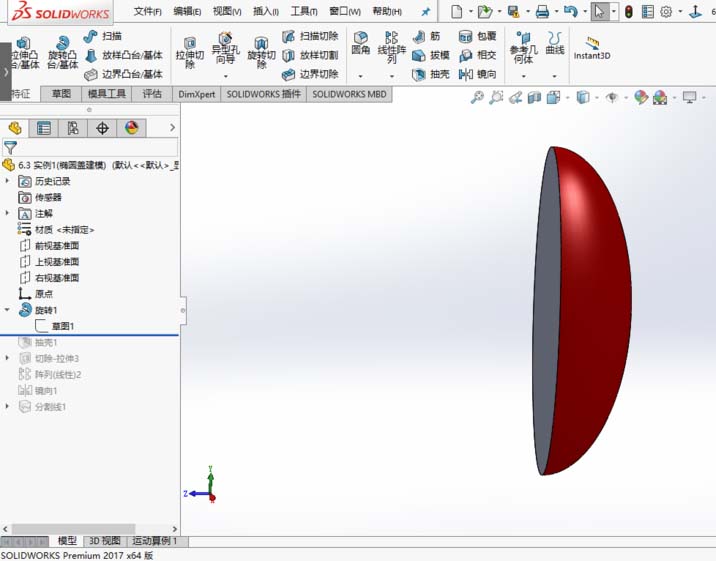Select the Intersect (相交) feature

pyautogui.click(x=477, y=55)
